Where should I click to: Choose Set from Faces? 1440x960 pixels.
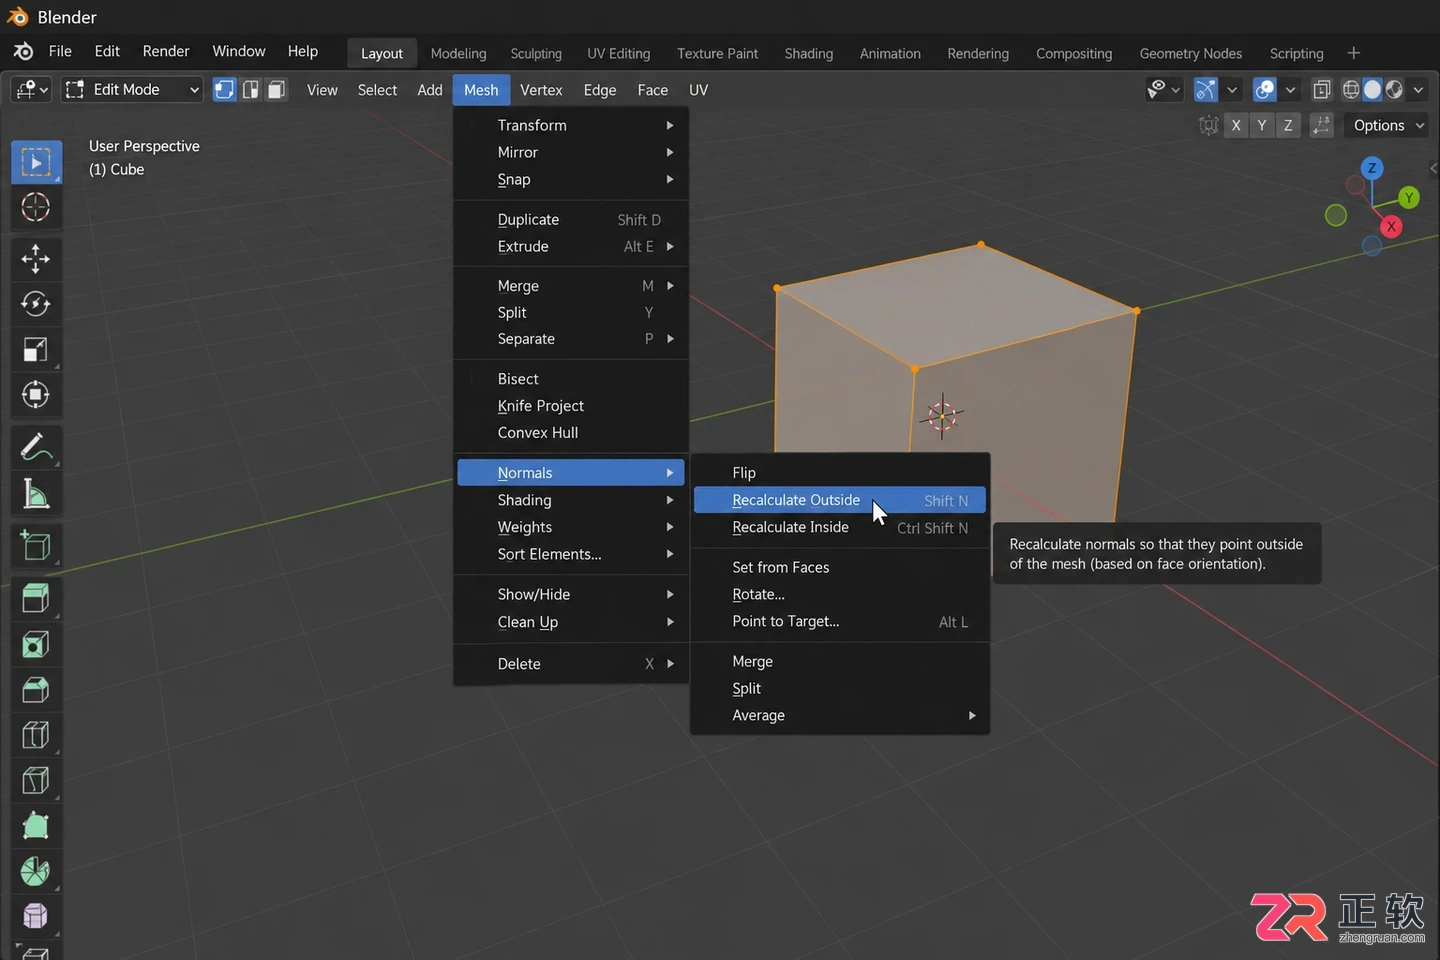(840, 567)
